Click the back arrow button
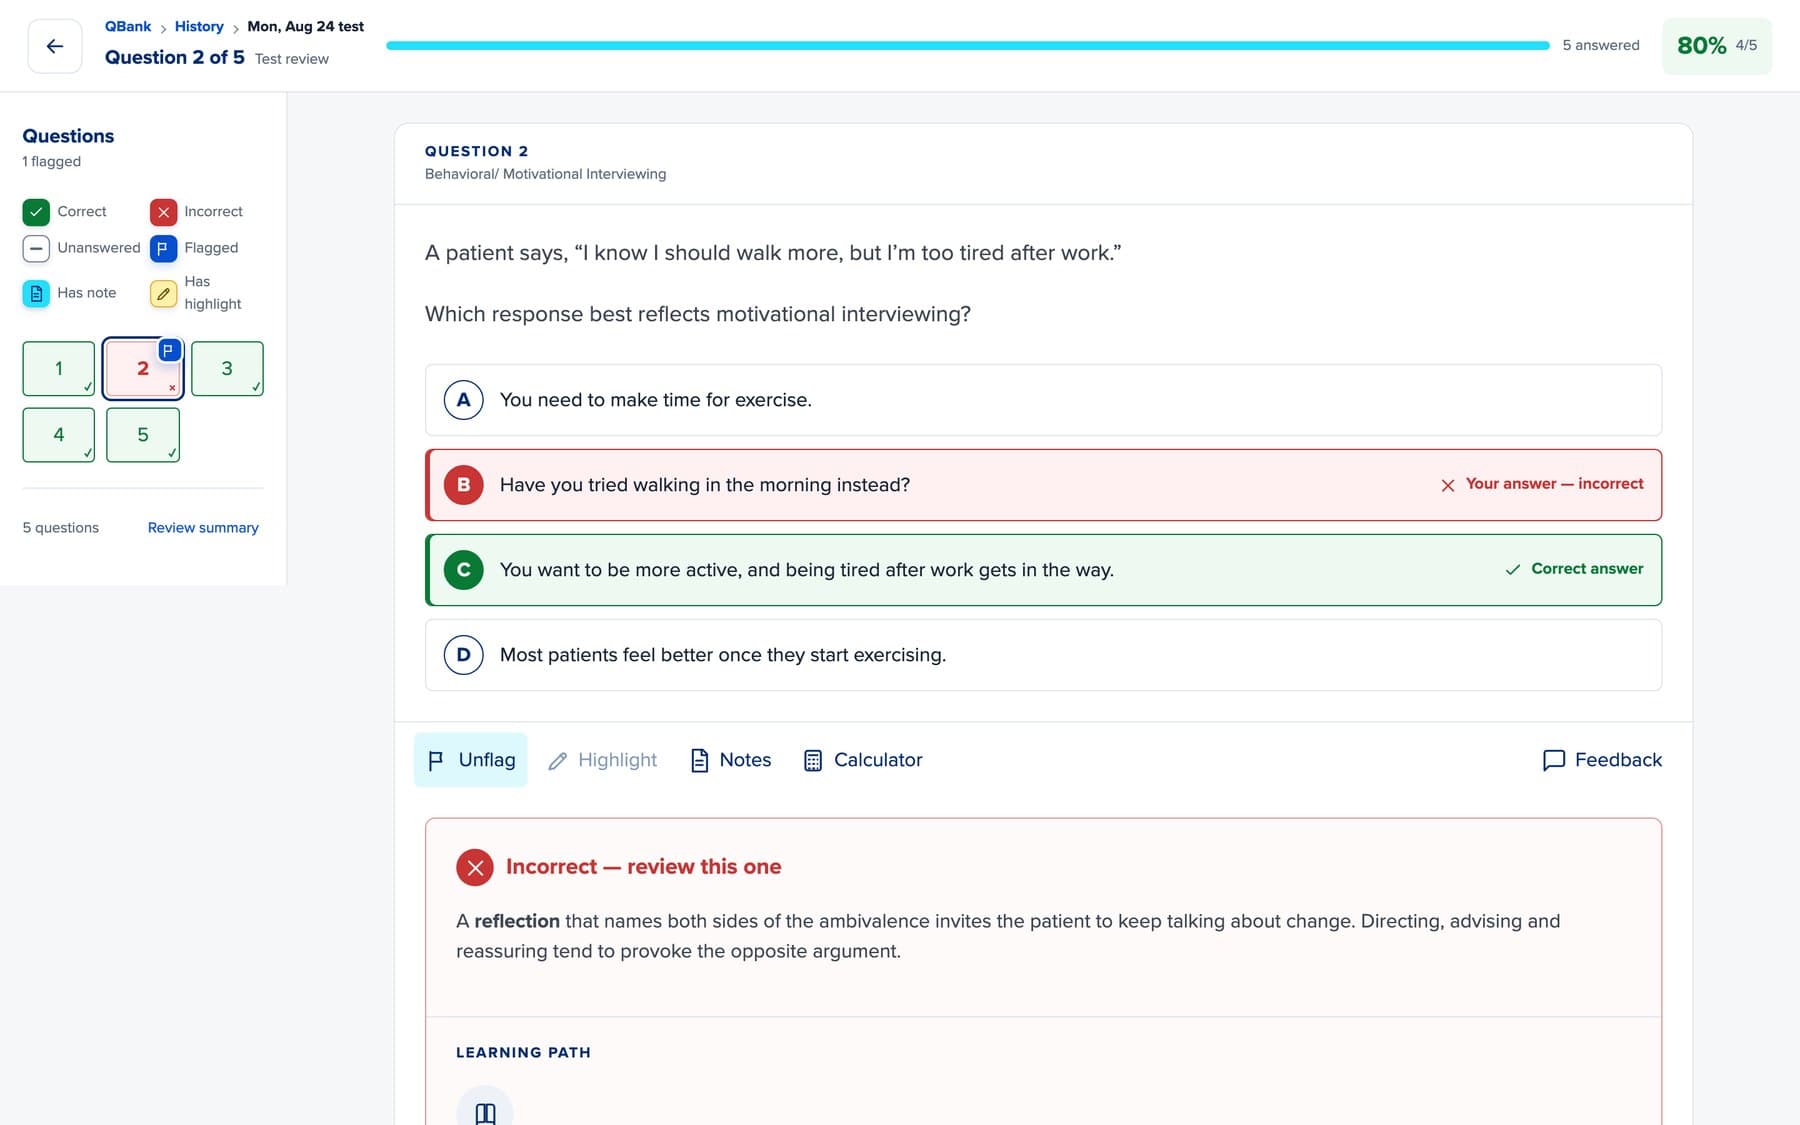 (x=55, y=46)
